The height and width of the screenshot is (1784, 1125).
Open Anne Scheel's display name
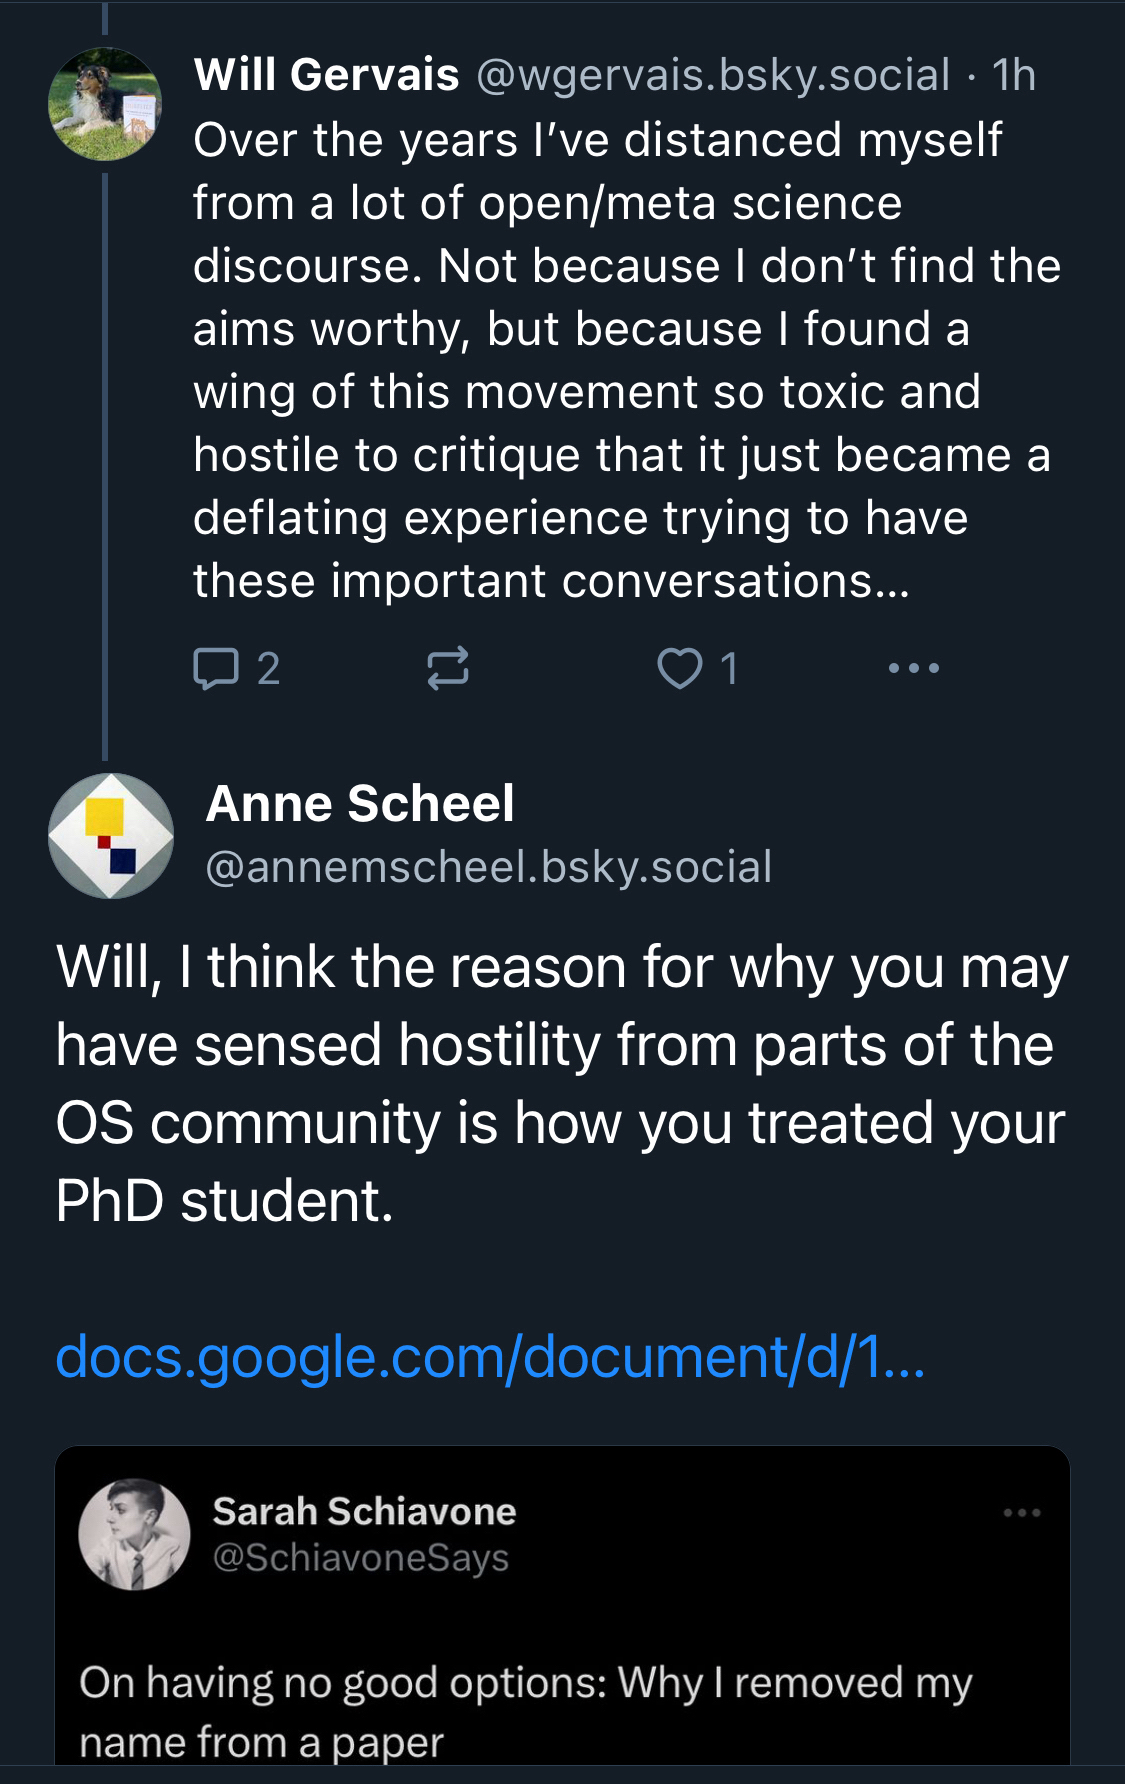tap(360, 803)
